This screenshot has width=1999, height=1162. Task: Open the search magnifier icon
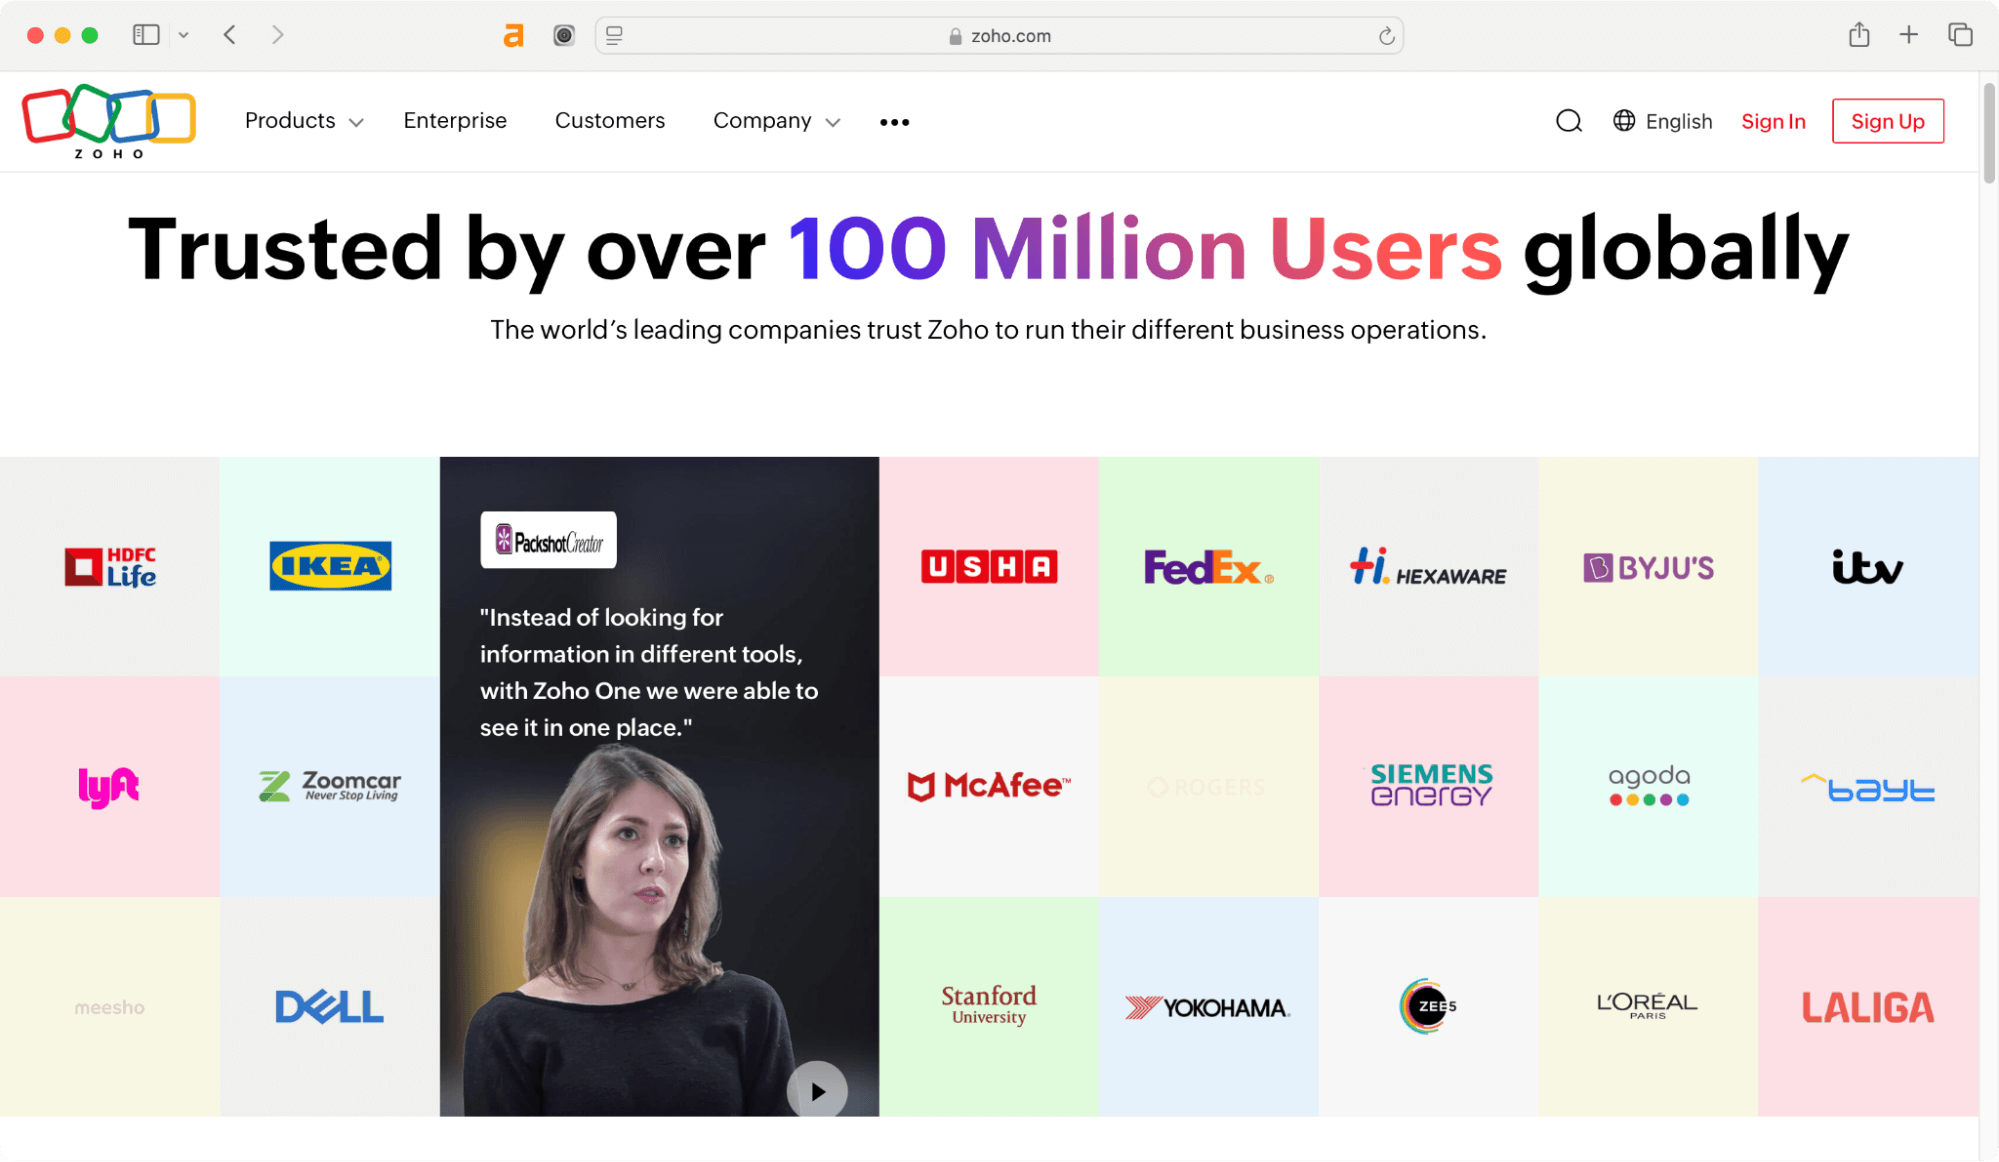1569,121
